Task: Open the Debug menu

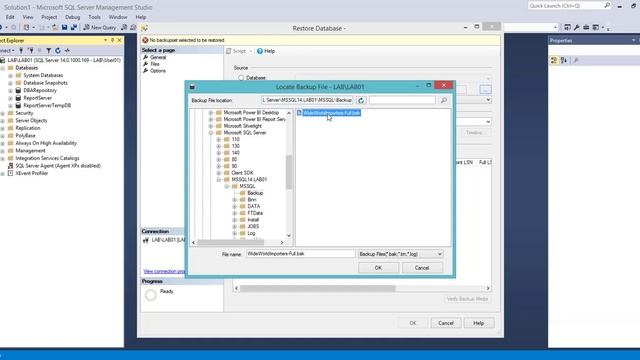Action: (73, 17)
